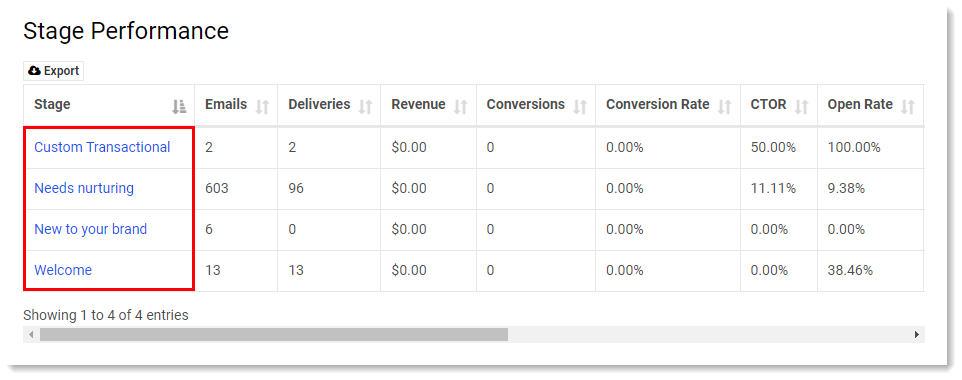Click the Revenue column header label
Viewport: 962px width, 380px height.
pyautogui.click(x=418, y=105)
